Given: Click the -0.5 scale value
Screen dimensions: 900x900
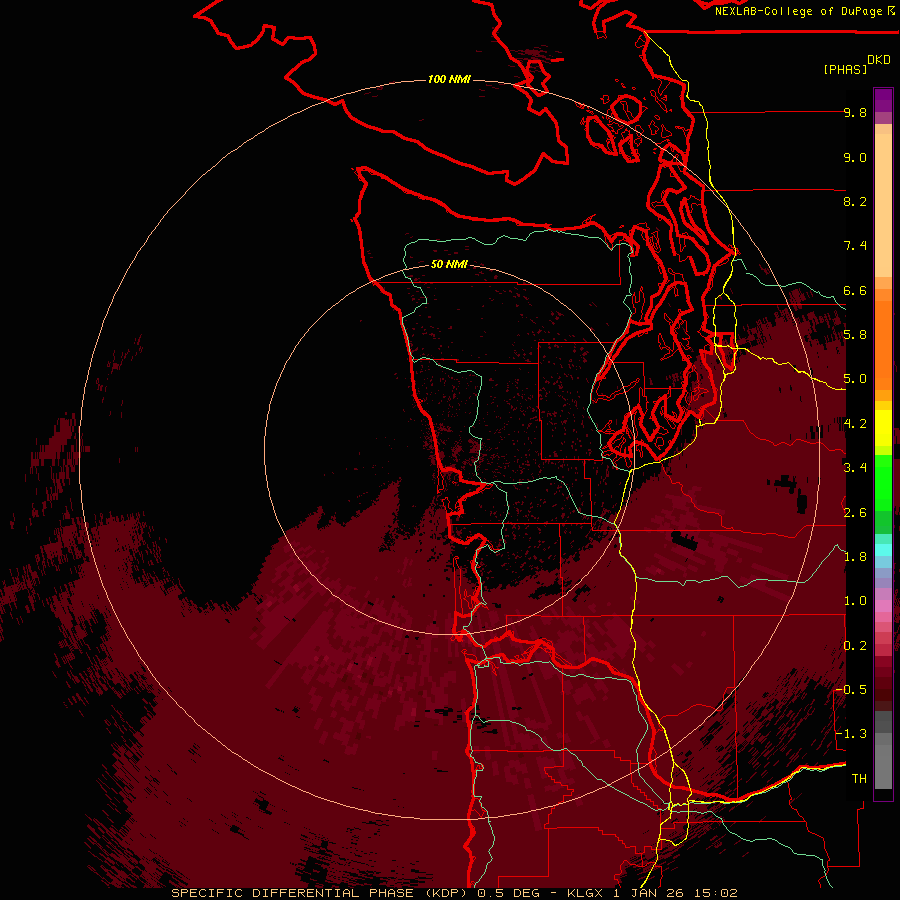Looking at the screenshot, I should [x=851, y=689].
